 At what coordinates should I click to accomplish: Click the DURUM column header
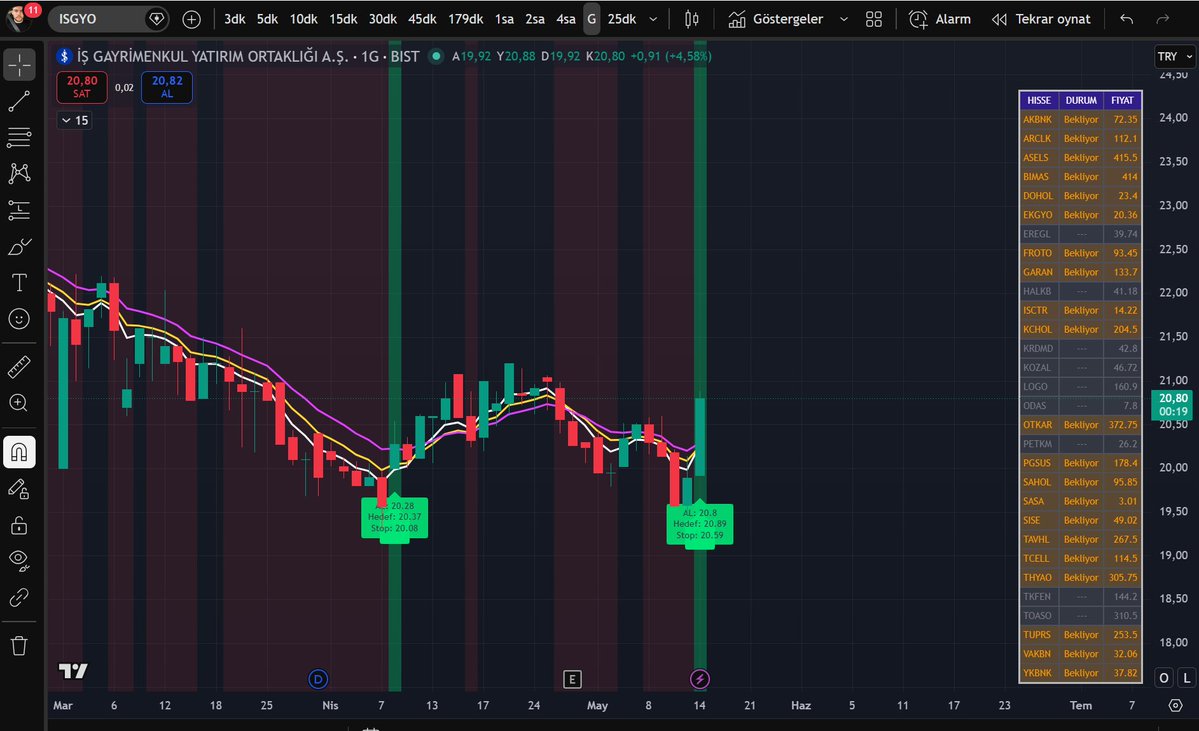coord(1080,100)
